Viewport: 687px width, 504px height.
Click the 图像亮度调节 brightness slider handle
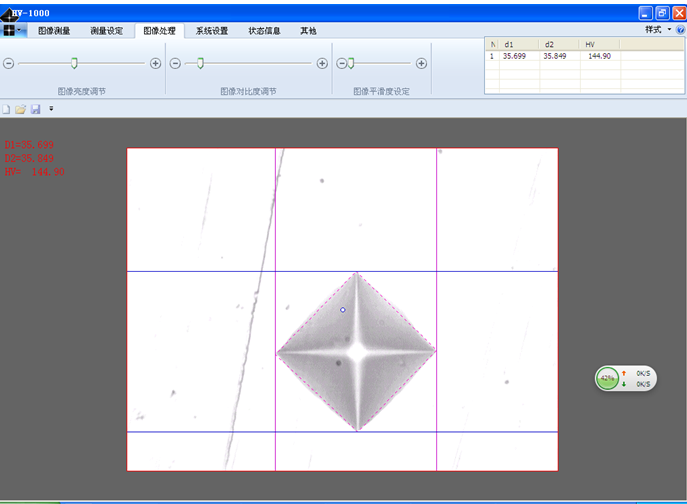pos(74,63)
